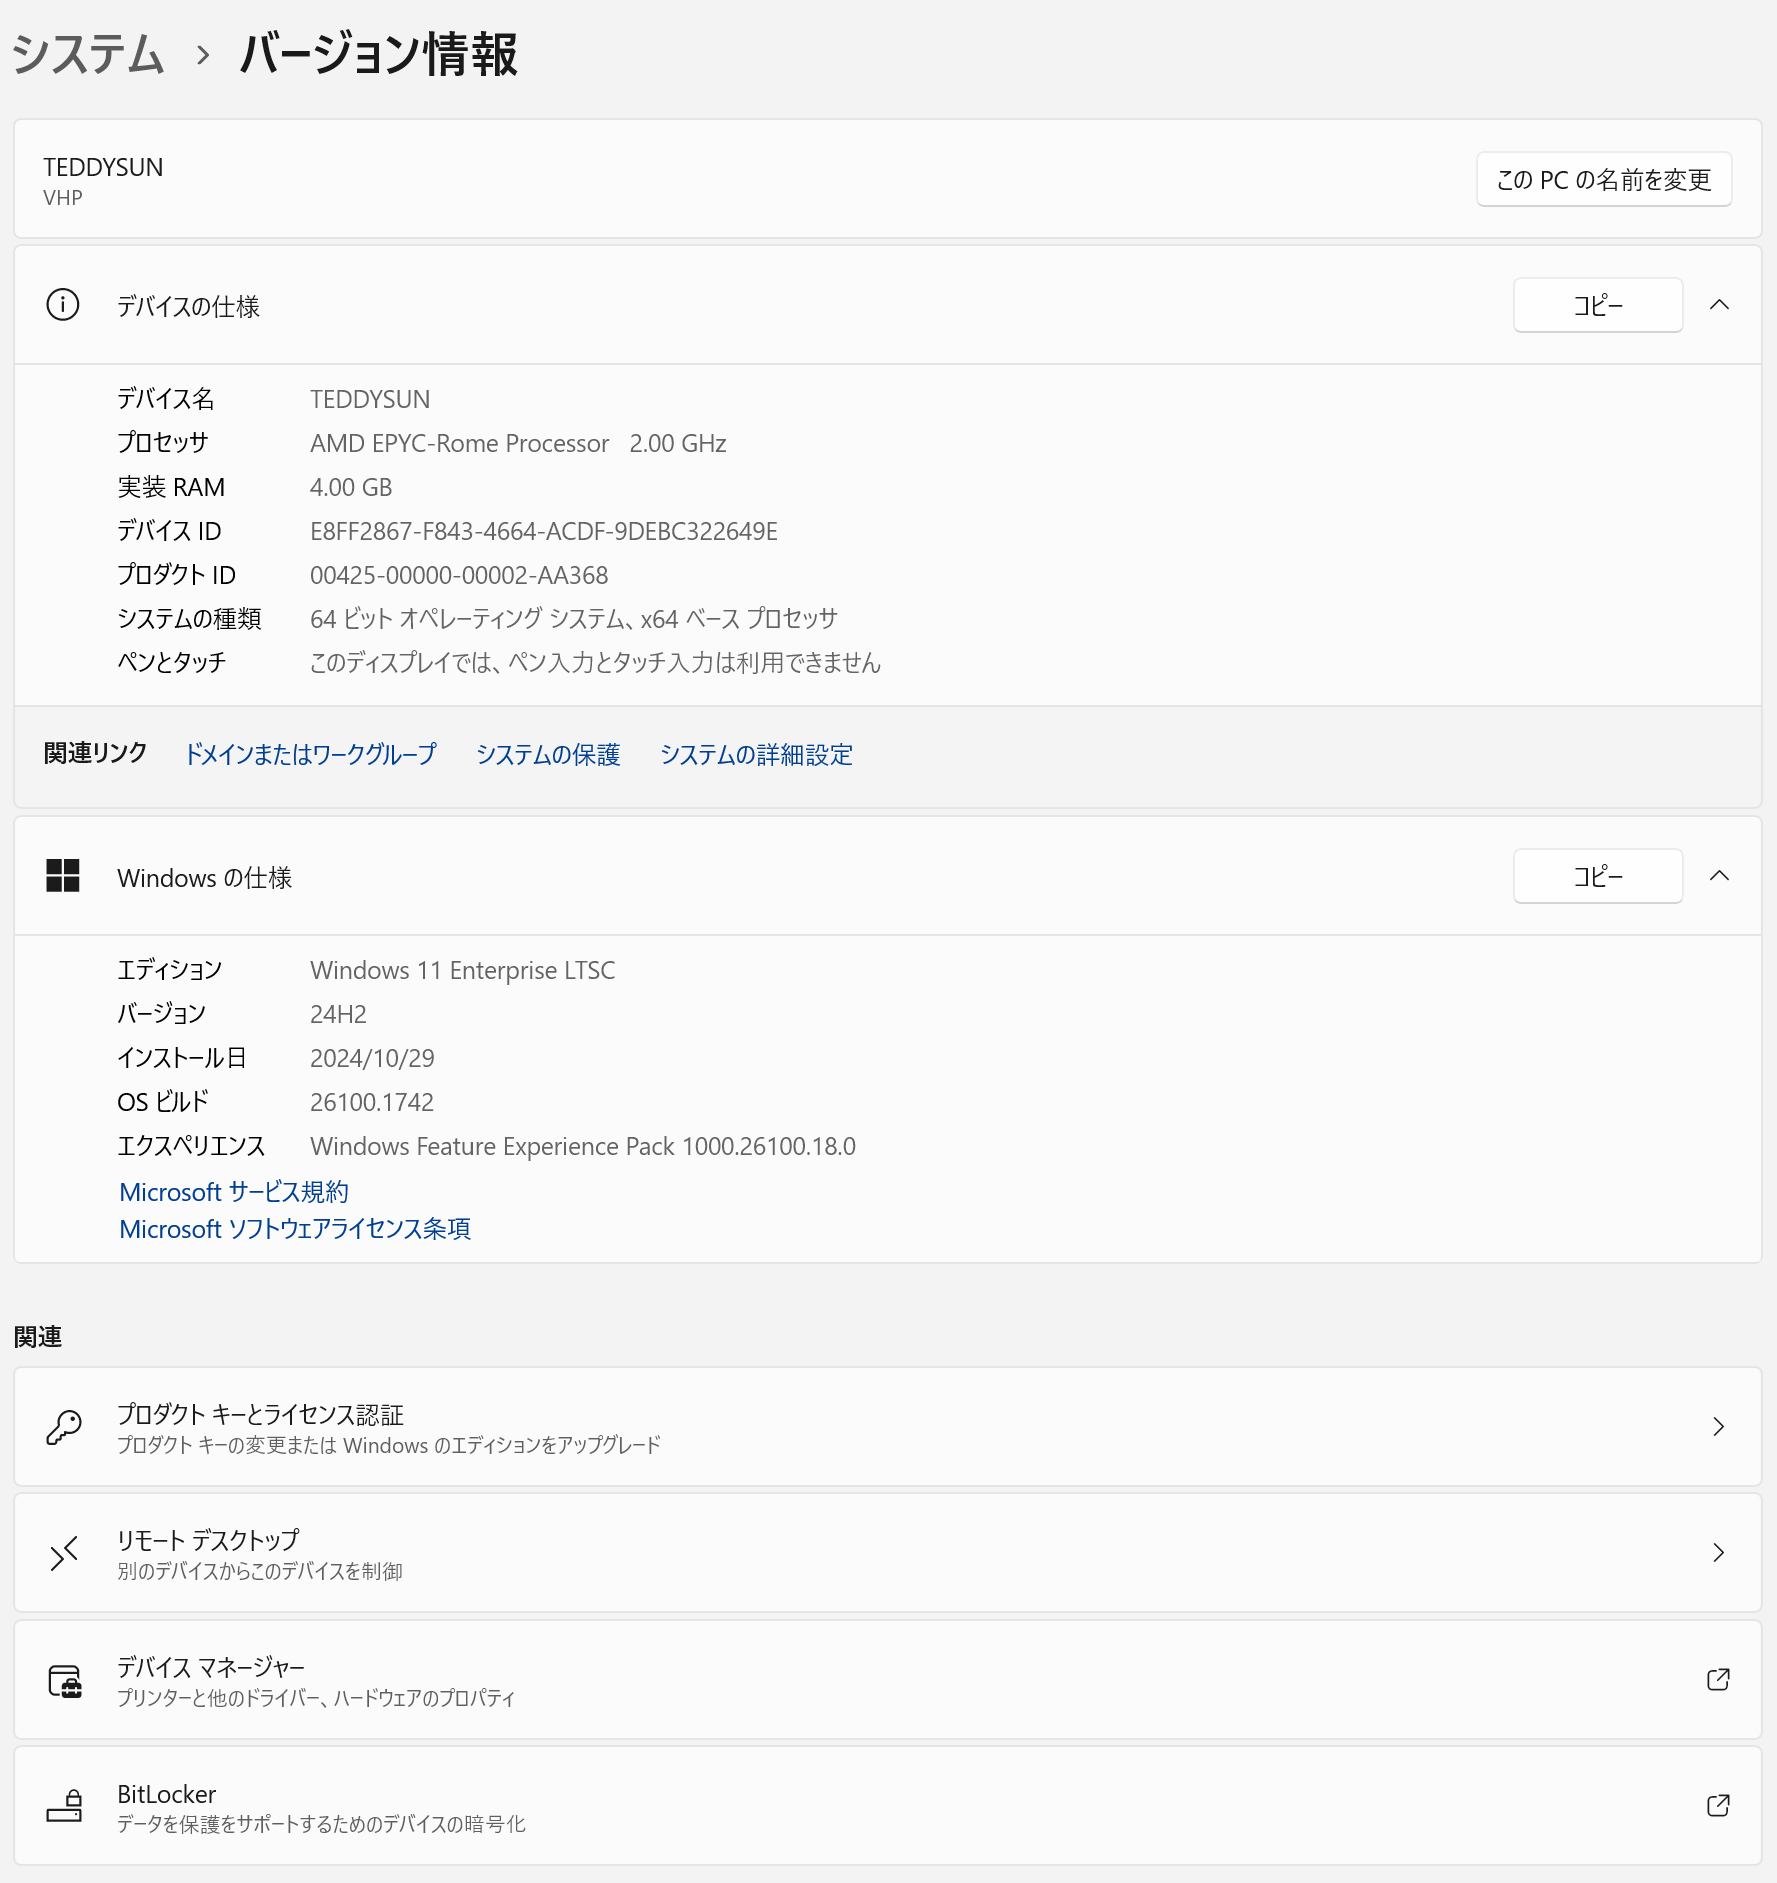
Task: Select install date 2024/10/29
Action: [372, 1058]
